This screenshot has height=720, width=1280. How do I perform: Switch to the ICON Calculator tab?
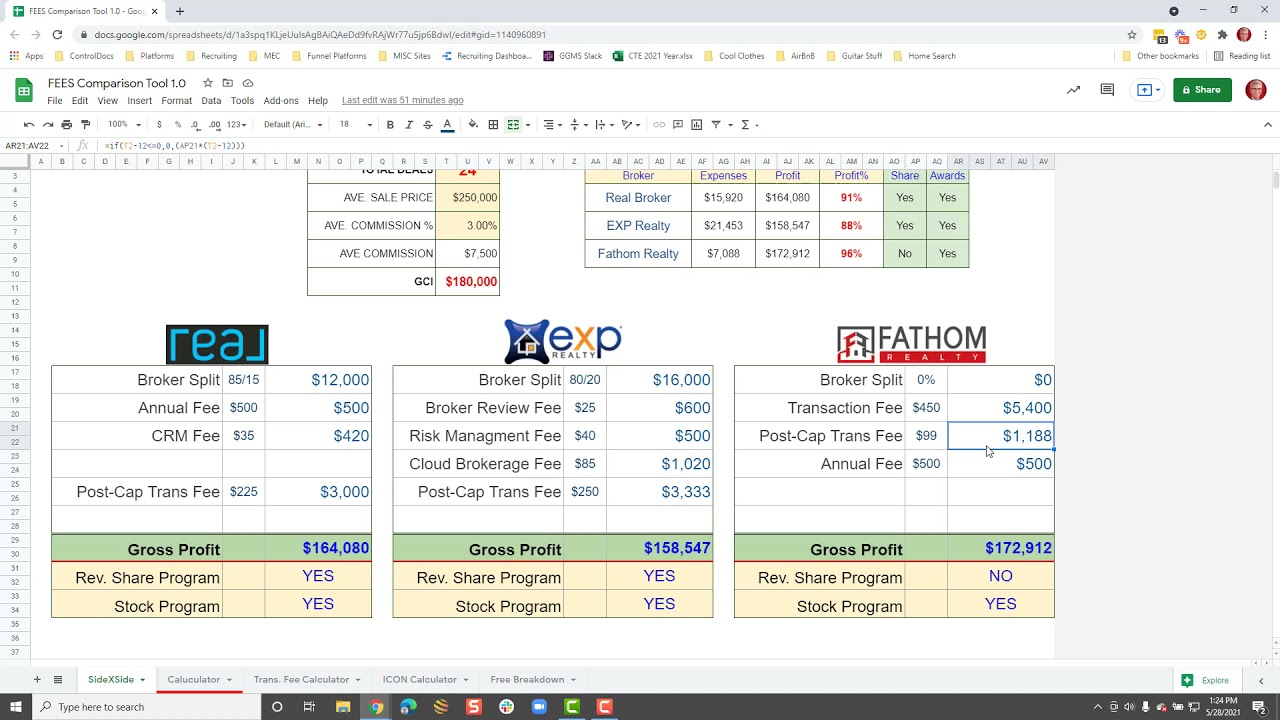pyautogui.click(x=420, y=680)
